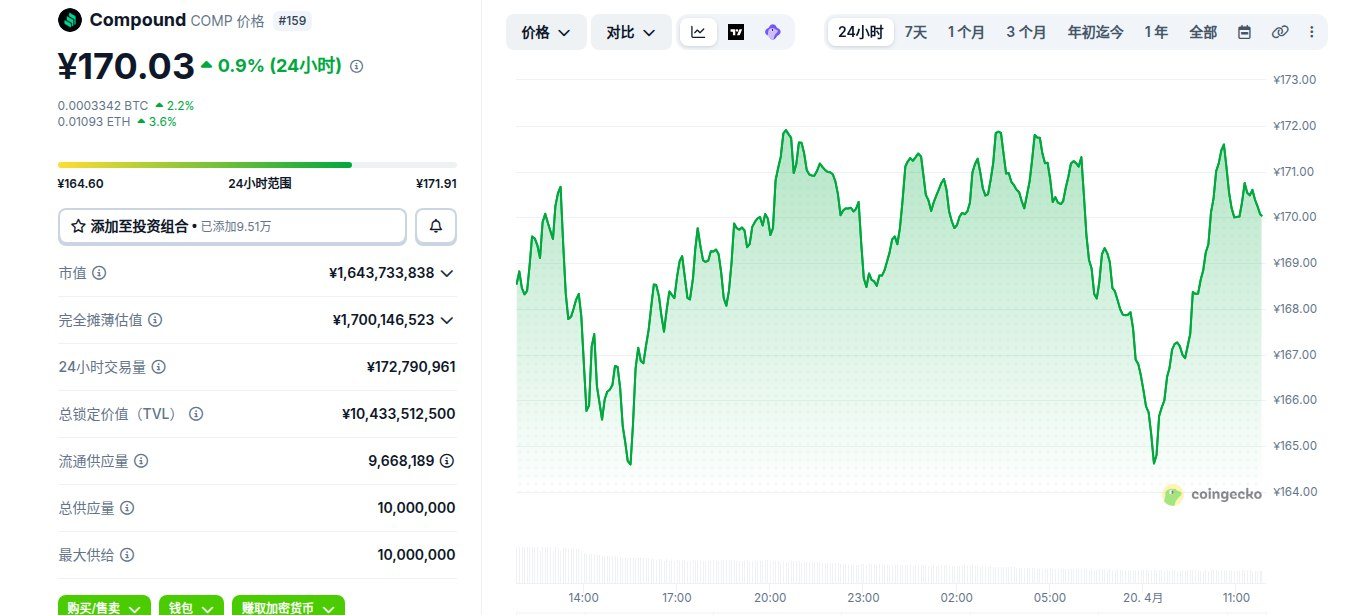Open the 价格 dropdown
This screenshot has height=615, width=1360.
tap(546, 32)
